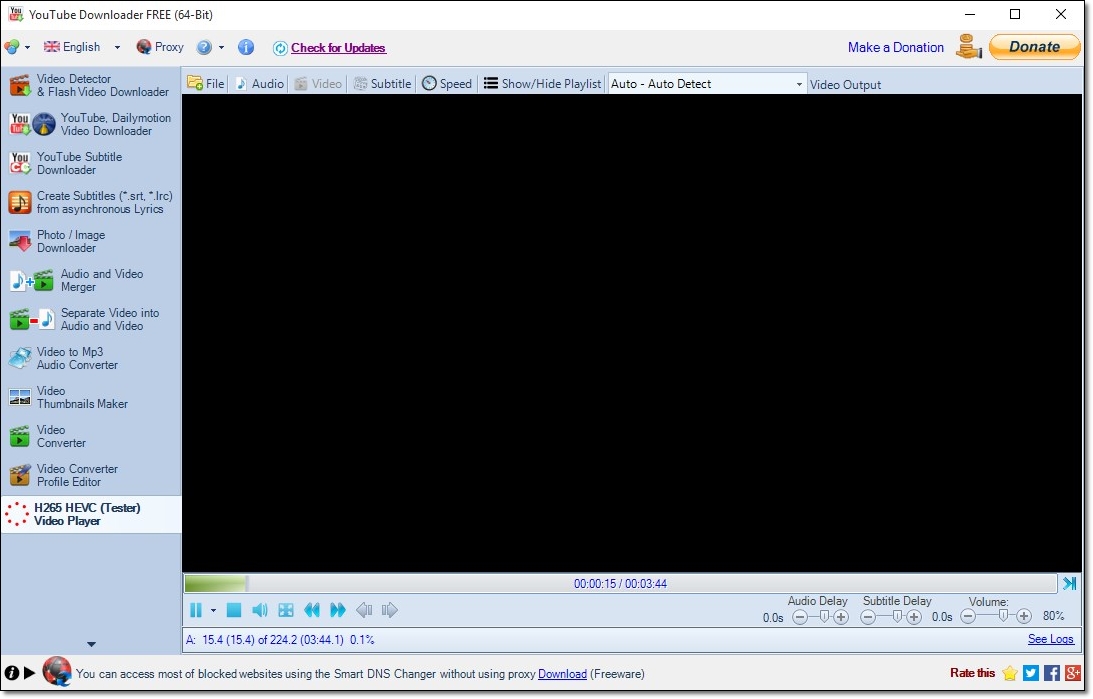
Task: Open Video Detector & Flash Video Downloader
Action: [x=91, y=85]
